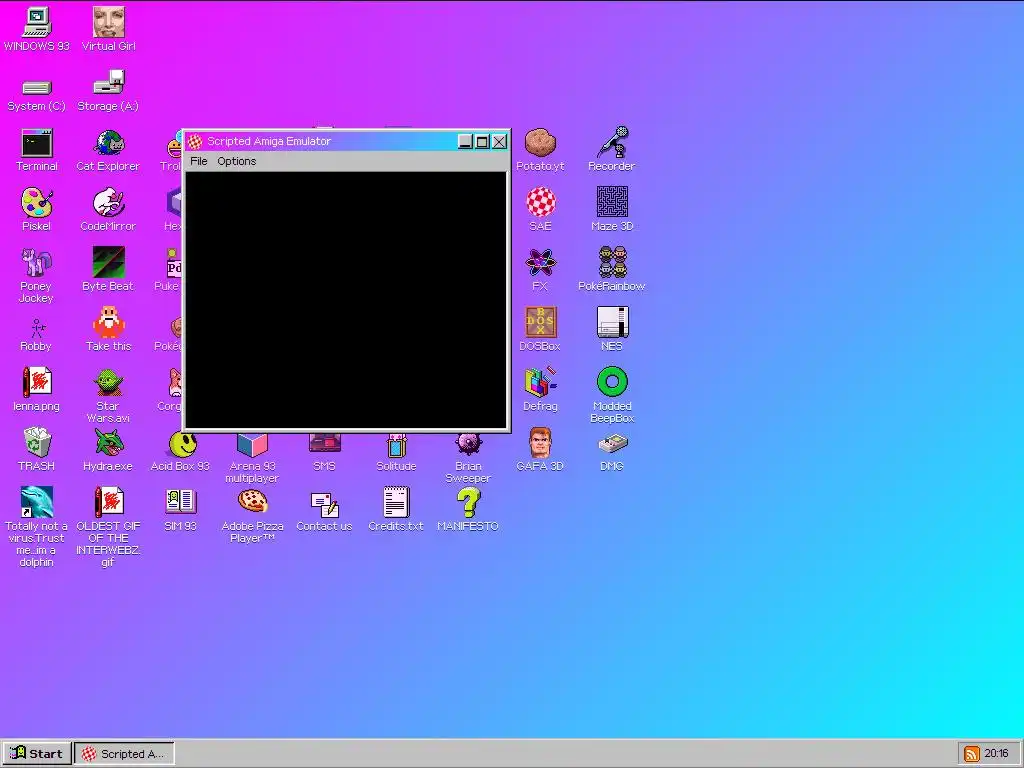Click the black Amiga emulator screen
This screenshot has width=1024, height=768.
346,299
